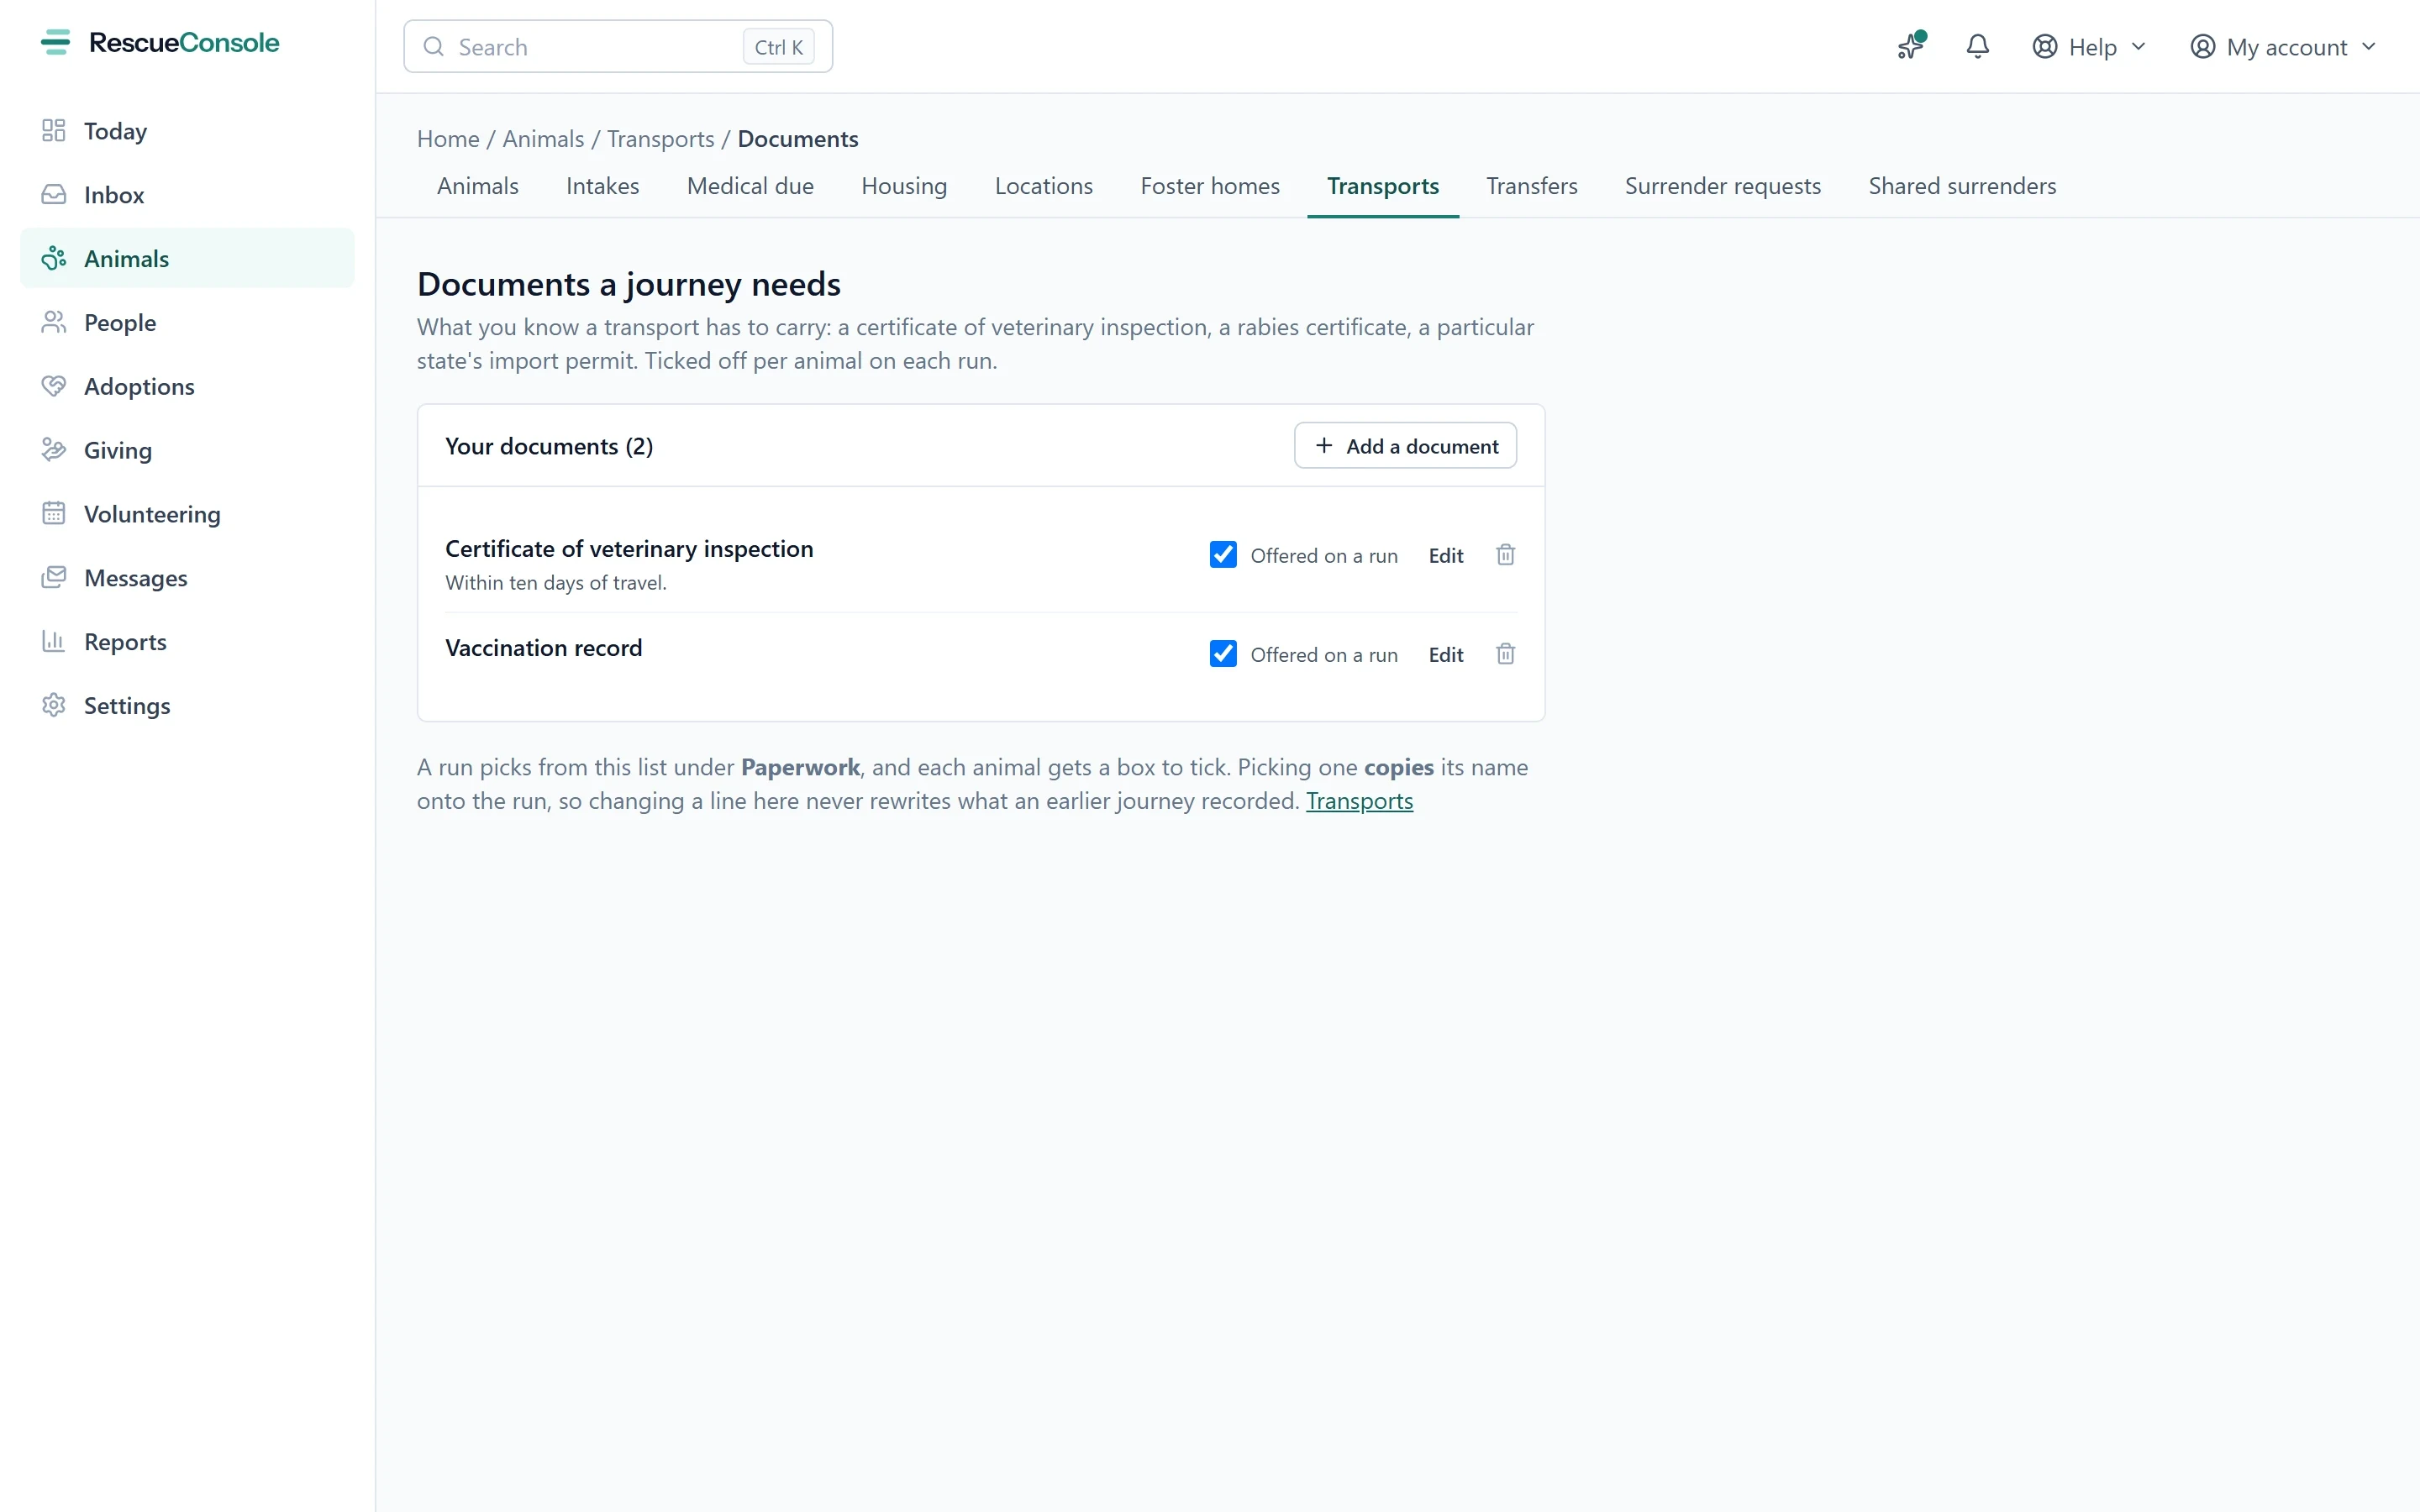
Task: Open Adoptions heart icon in sidebar
Action: pyautogui.click(x=54, y=386)
